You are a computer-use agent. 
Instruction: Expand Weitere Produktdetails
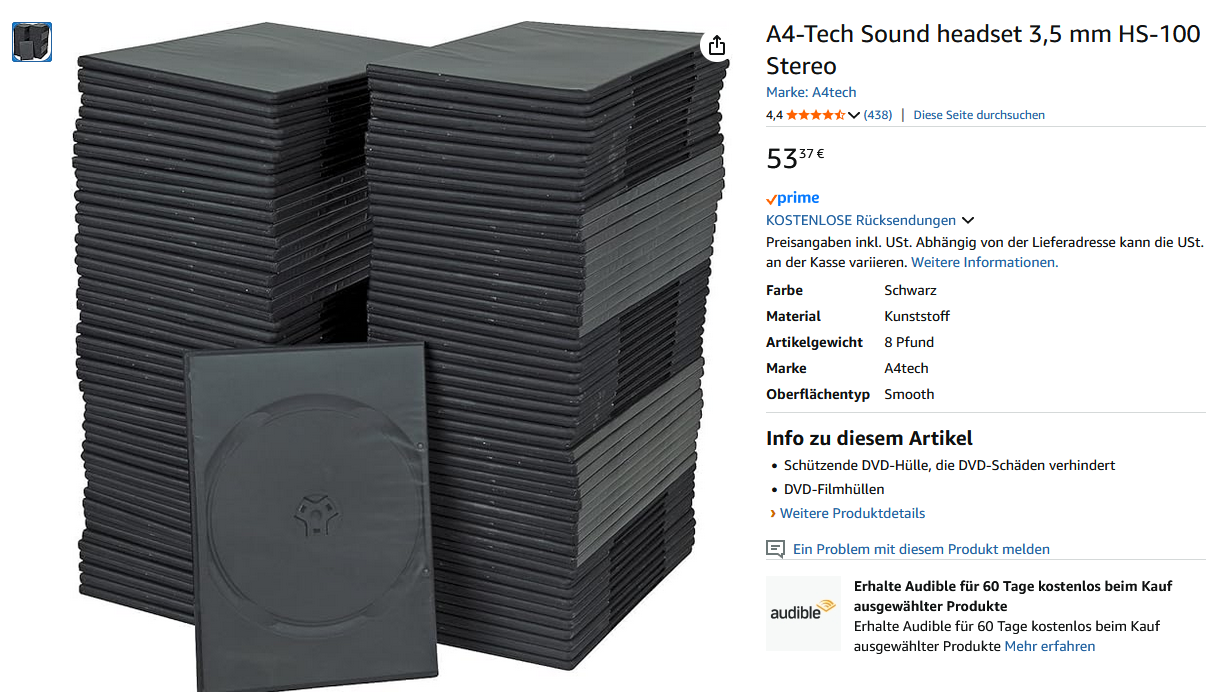852,513
